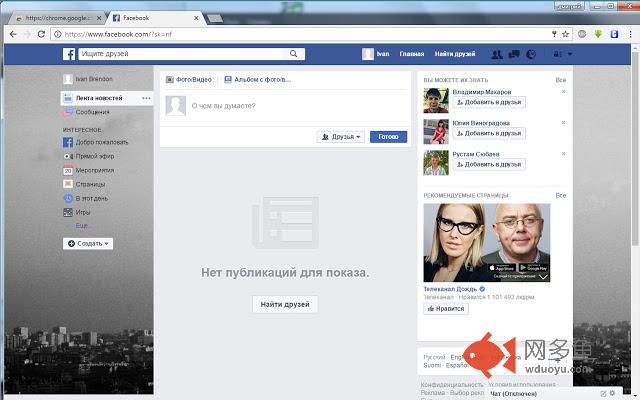Click Найти друзей button in feed
Image resolution: width=640 pixels, height=400 pixels.
[x=285, y=304]
